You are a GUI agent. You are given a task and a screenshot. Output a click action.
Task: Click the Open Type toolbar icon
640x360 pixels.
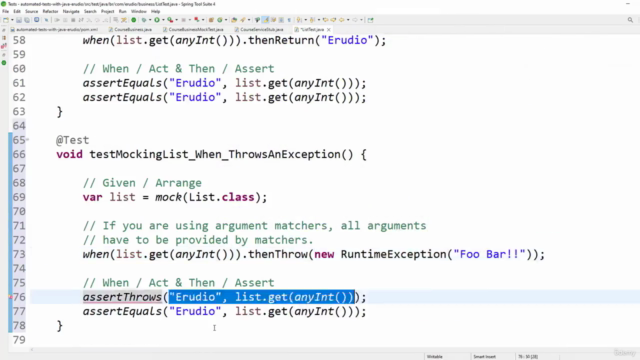pos(234,20)
